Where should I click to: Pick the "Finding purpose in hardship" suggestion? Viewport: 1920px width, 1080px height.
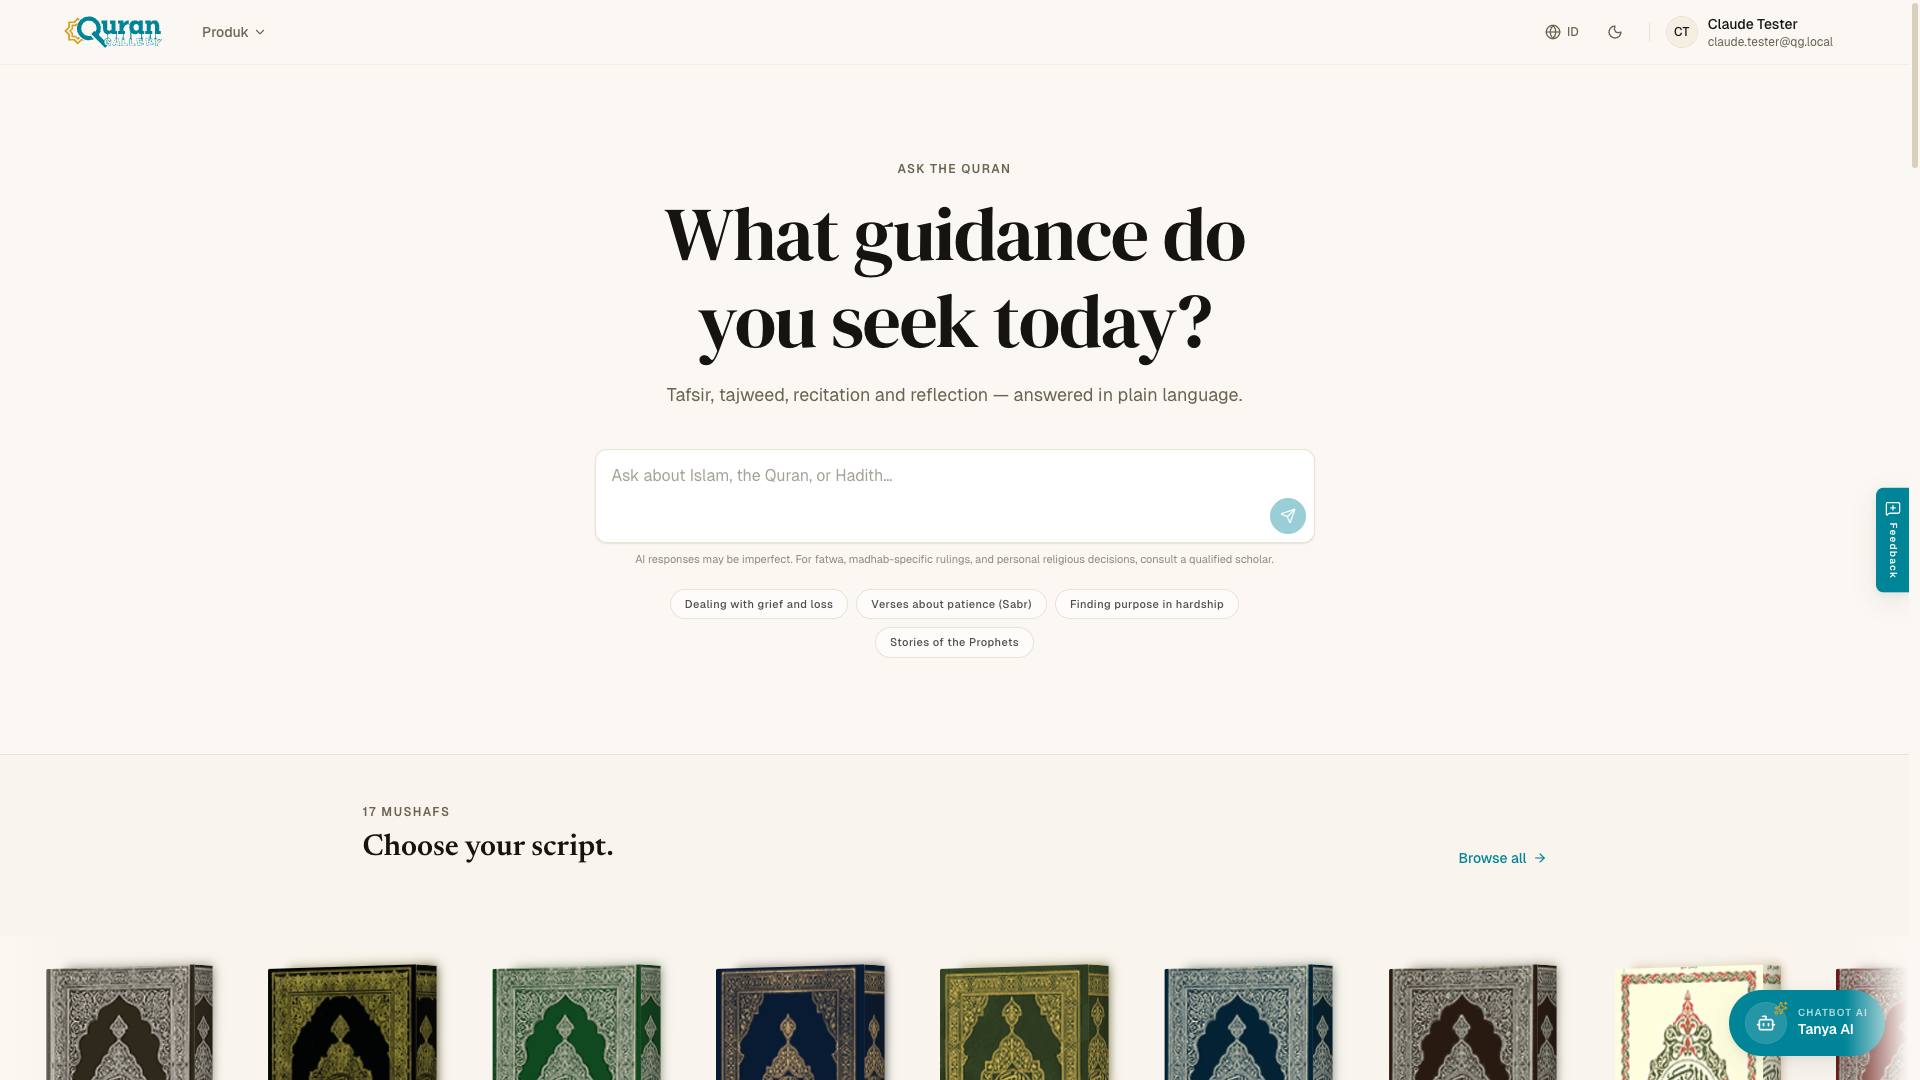1147,604
